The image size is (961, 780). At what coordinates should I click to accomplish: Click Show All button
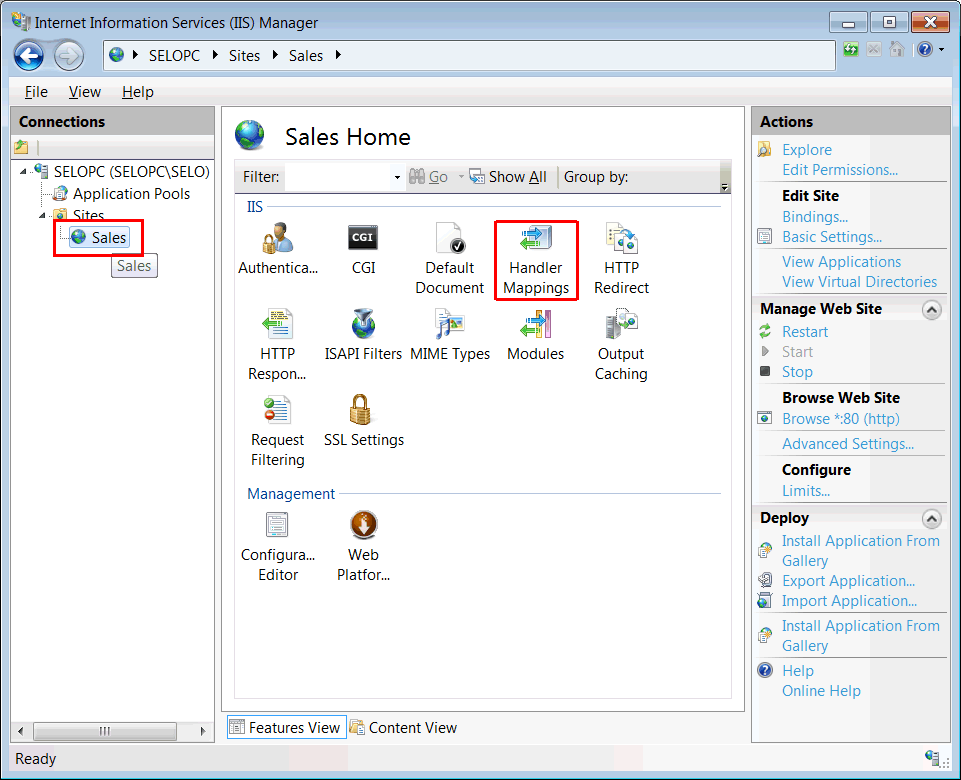tap(508, 177)
